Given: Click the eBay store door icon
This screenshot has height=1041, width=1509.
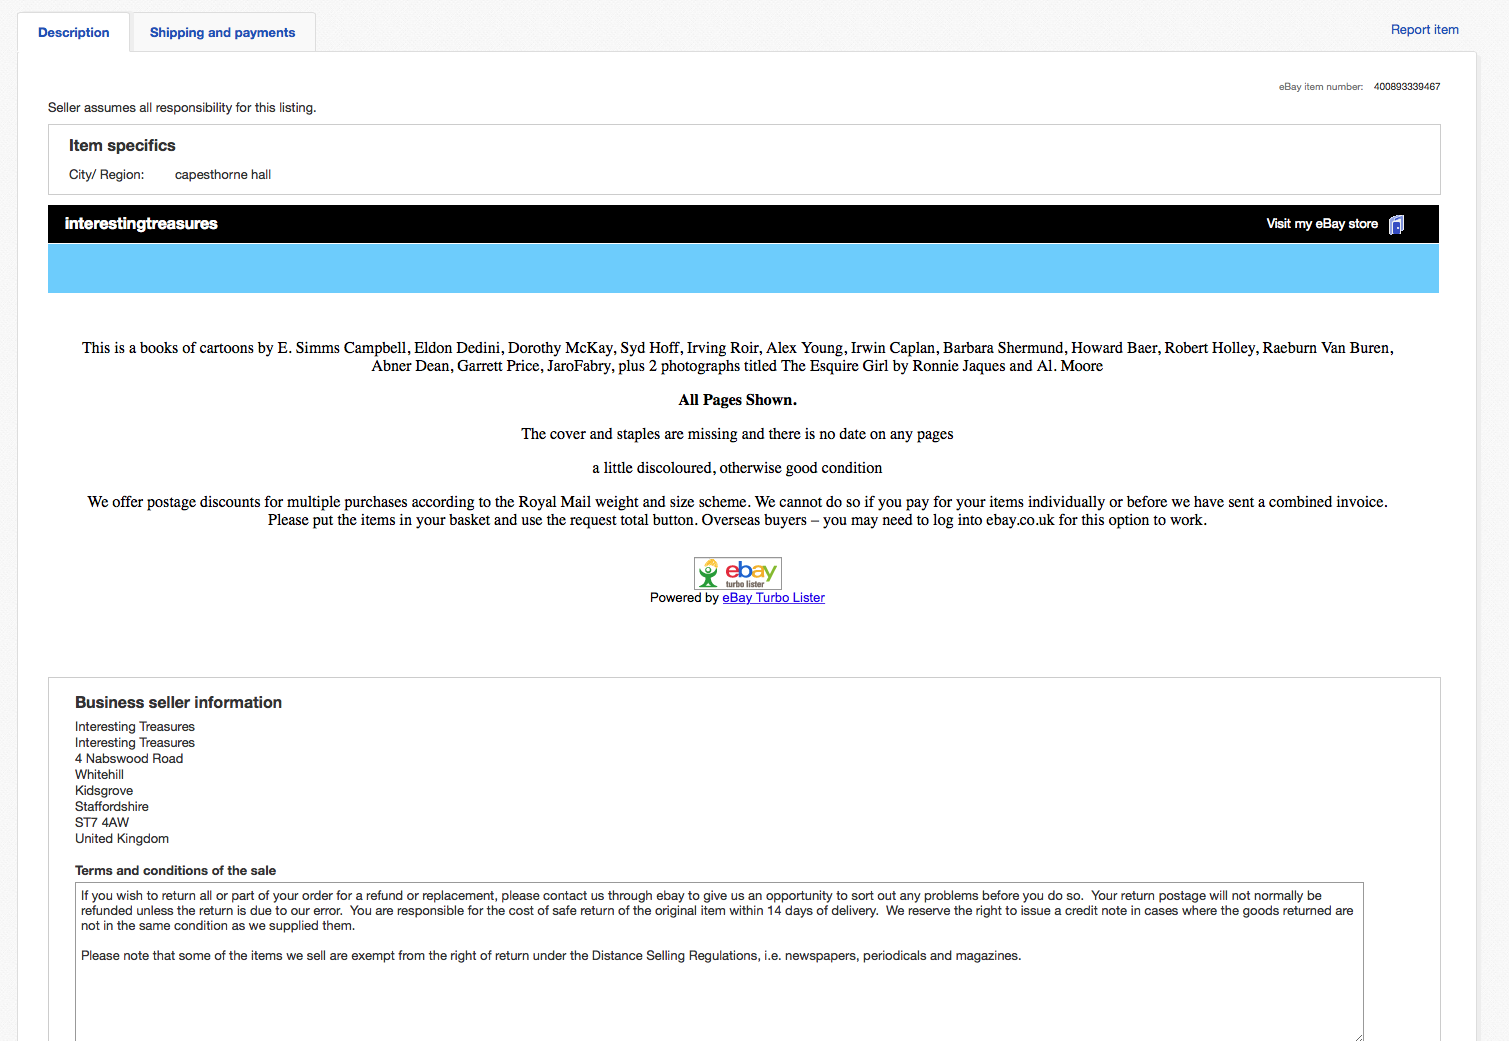Looking at the screenshot, I should [x=1396, y=224].
